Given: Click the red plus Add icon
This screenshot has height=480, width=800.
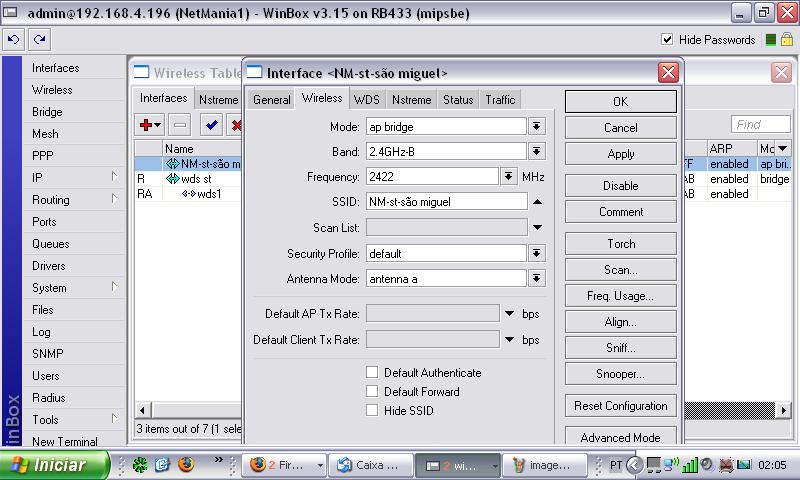Looking at the screenshot, I should point(149,124).
